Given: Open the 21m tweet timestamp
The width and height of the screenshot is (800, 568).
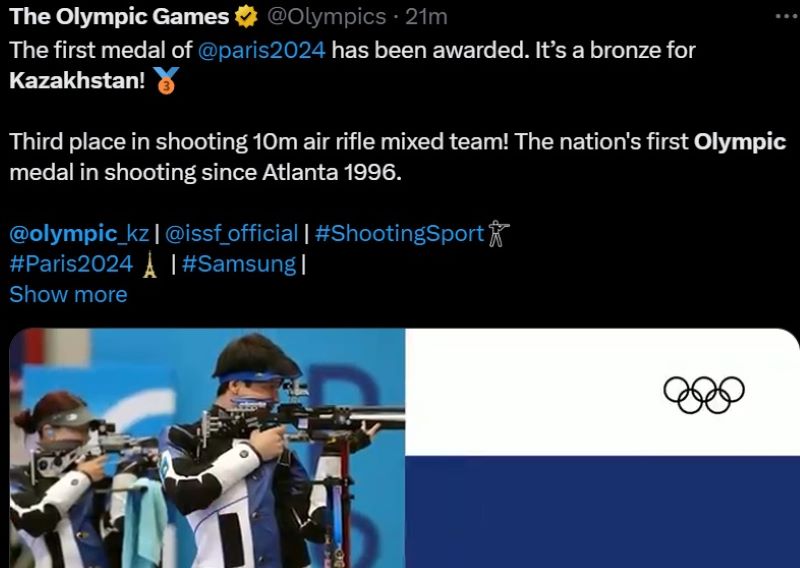Looking at the screenshot, I should tap(426, 17).
